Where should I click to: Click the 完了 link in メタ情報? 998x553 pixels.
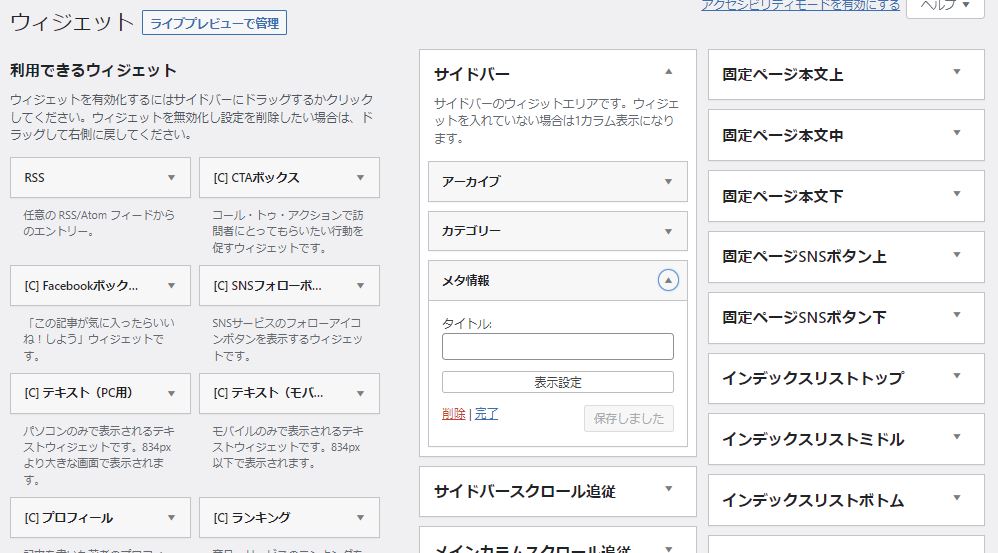tap(486, 414)
